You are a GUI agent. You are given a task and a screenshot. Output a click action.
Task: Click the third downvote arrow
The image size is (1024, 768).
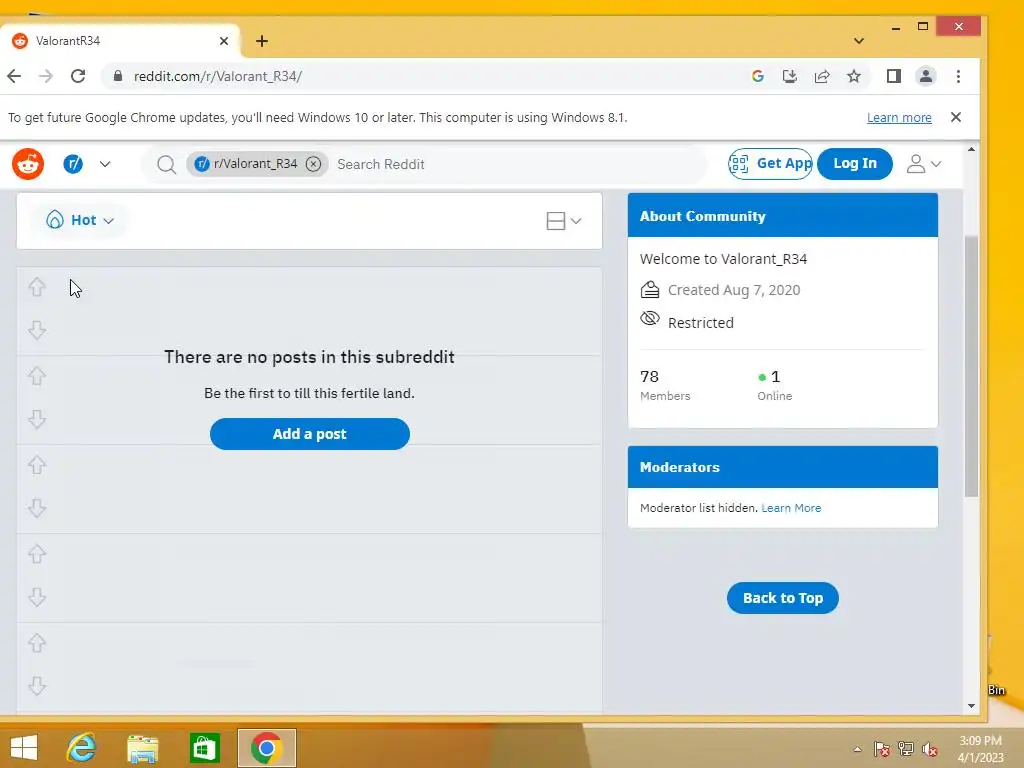(x=37, y=508)
